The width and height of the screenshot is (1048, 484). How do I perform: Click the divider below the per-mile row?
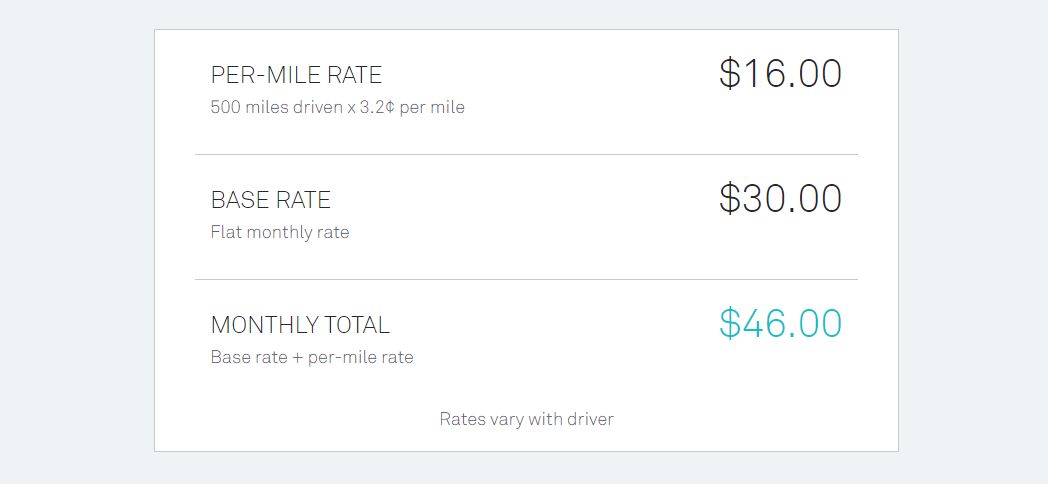tap(527, 154)
